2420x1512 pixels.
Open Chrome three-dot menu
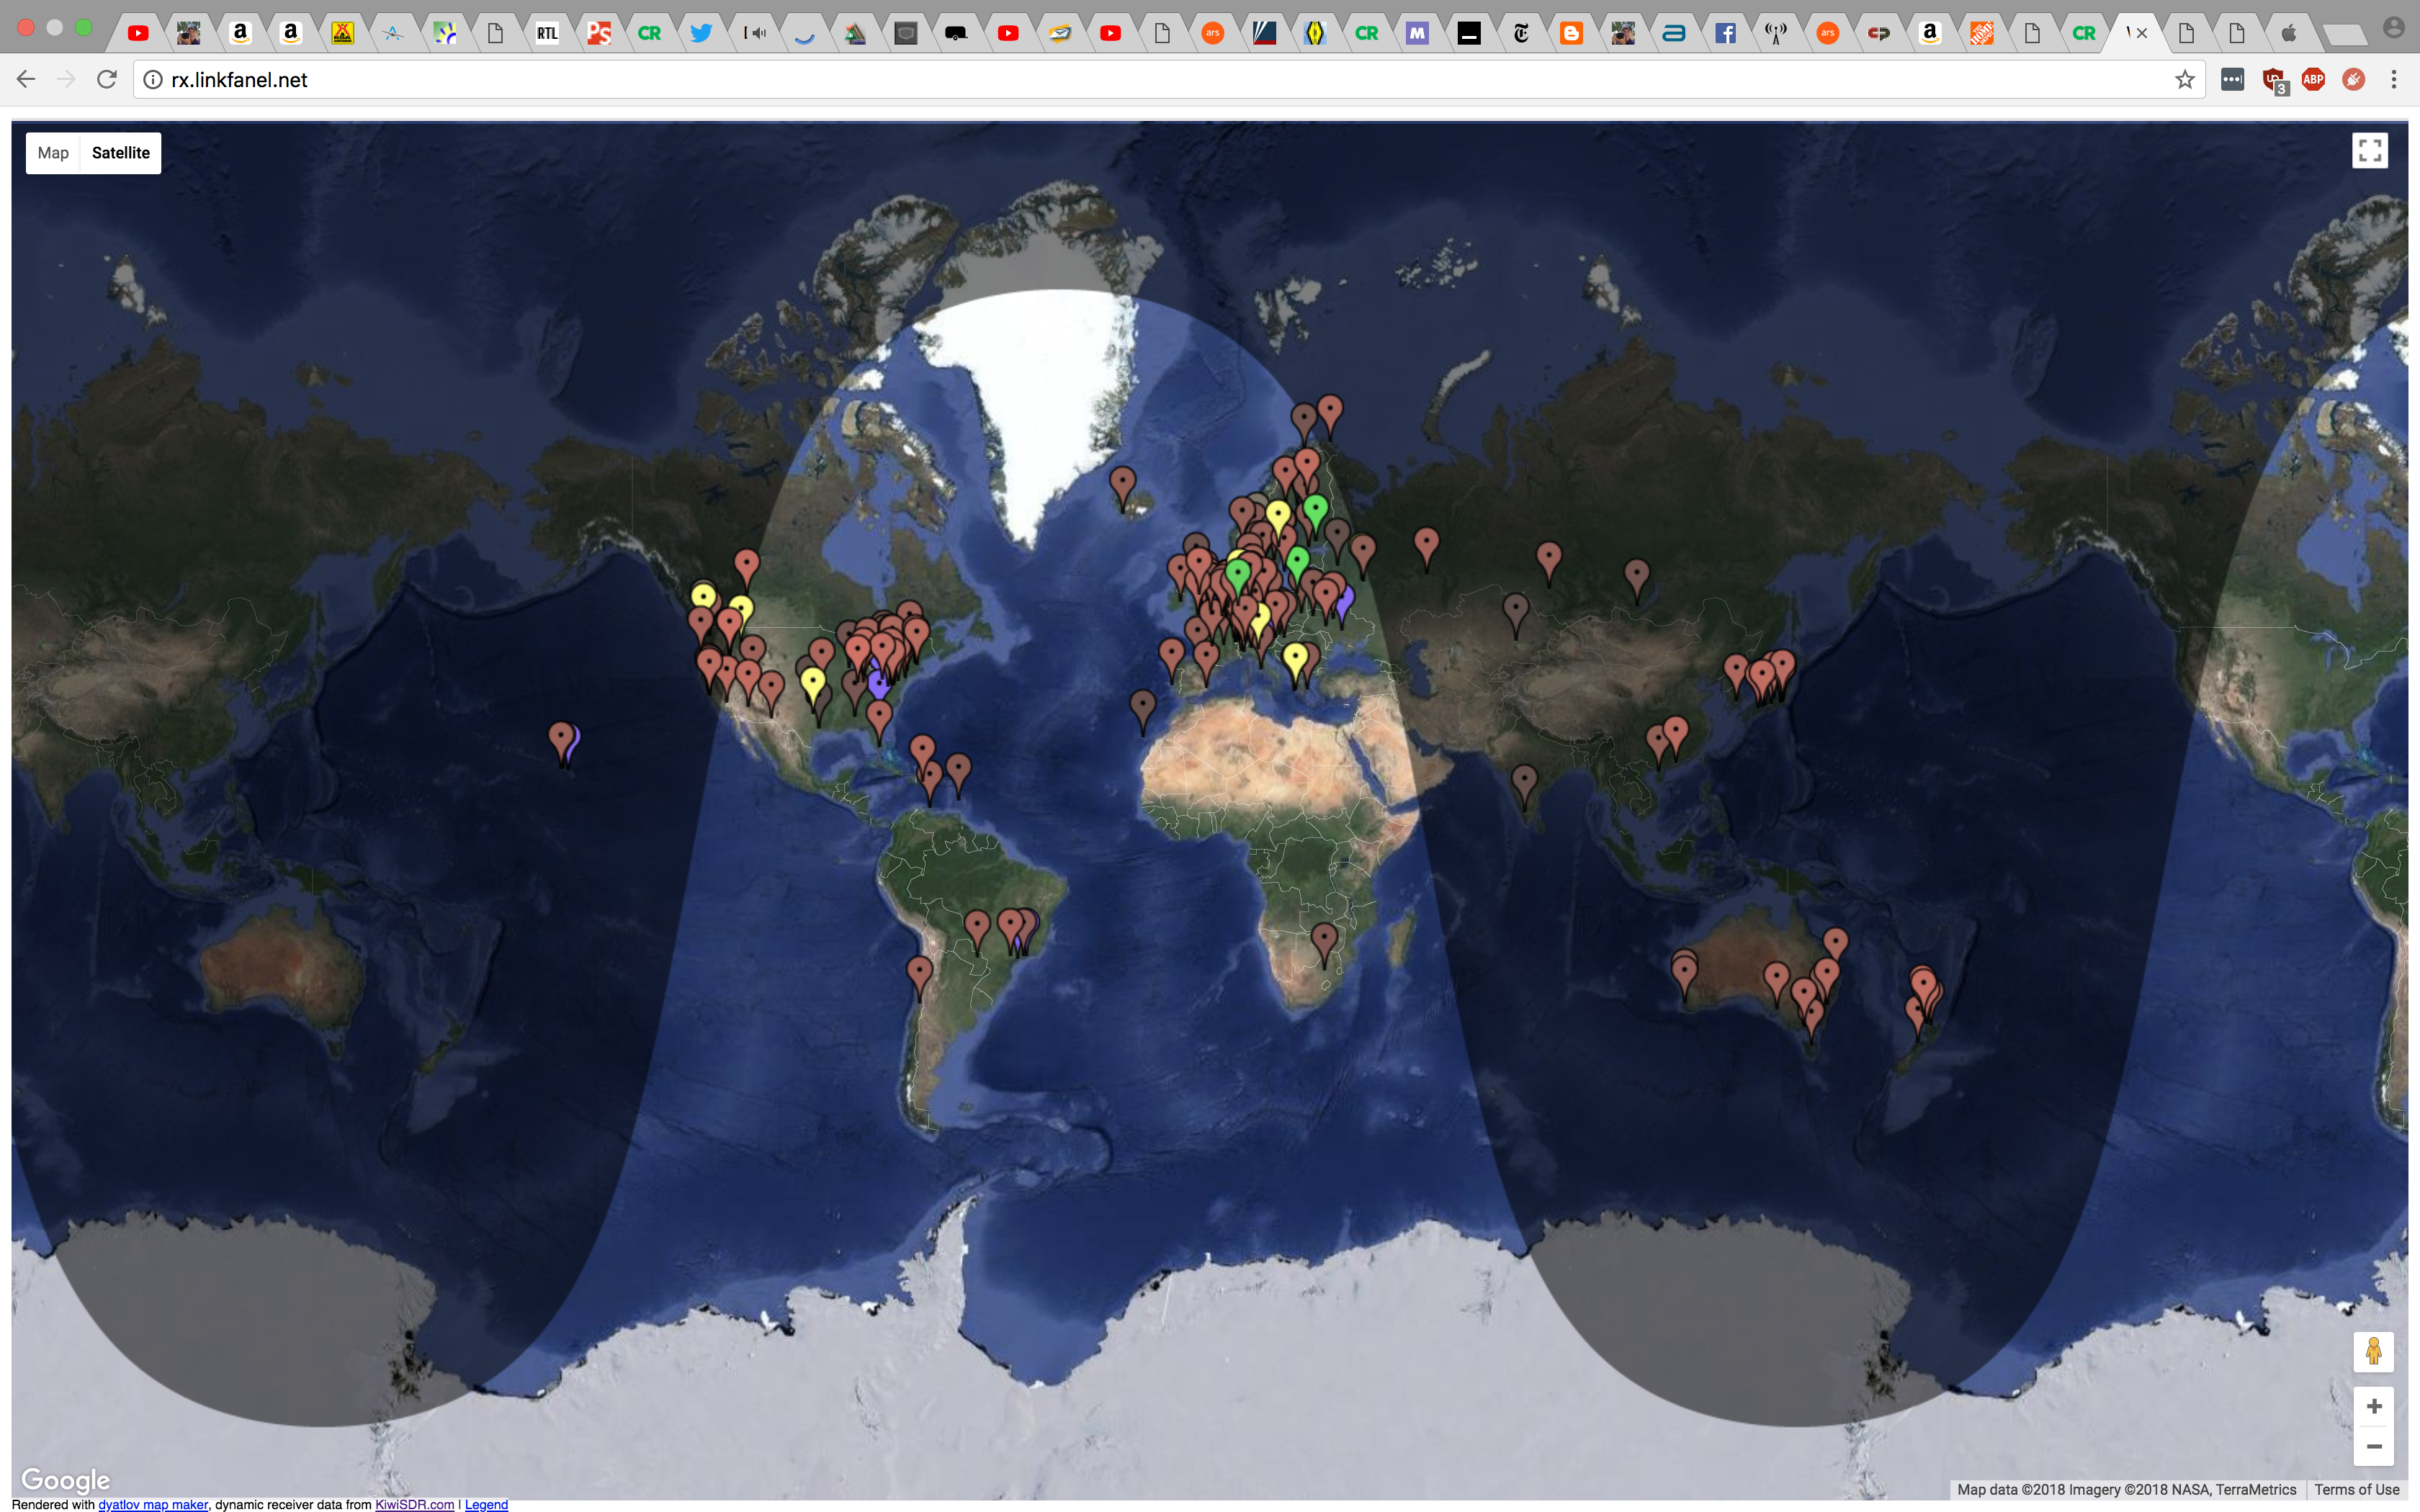[2393, 80]
